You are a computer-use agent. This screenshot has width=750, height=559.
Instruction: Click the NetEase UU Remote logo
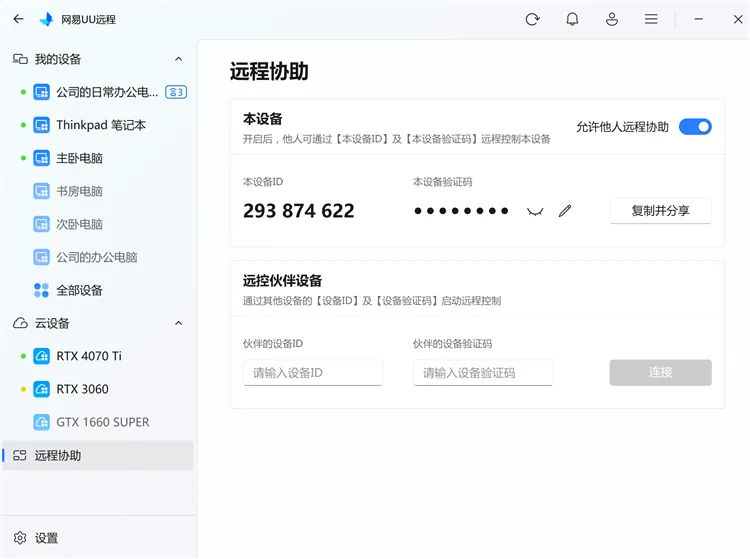(x=46, y=19)
